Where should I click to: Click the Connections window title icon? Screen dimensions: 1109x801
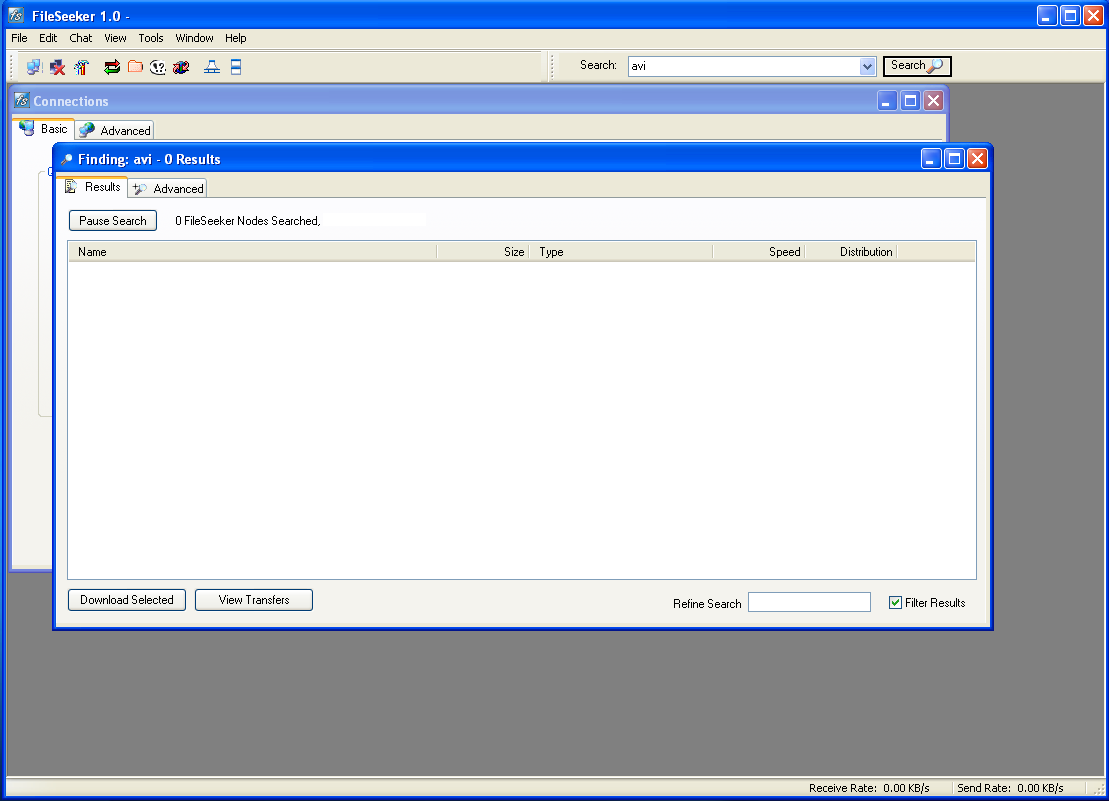(22, 100)
